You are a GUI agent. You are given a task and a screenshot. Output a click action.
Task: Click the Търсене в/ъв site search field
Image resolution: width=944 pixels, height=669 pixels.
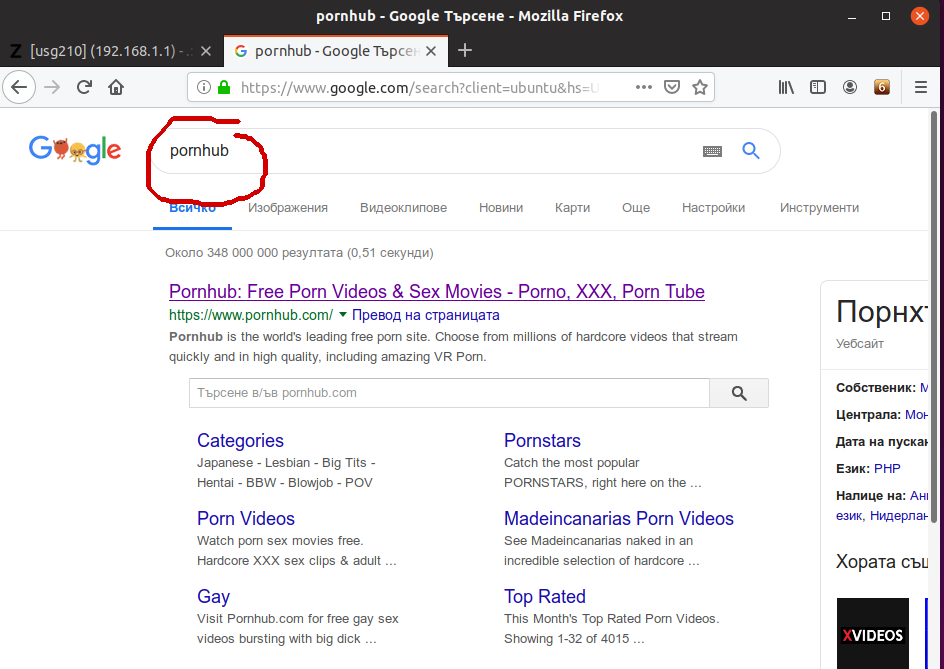(449, 393)
